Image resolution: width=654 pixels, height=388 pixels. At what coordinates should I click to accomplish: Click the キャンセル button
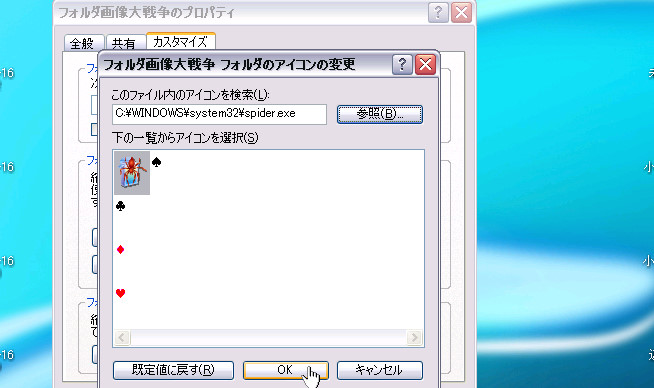[380, 370]
